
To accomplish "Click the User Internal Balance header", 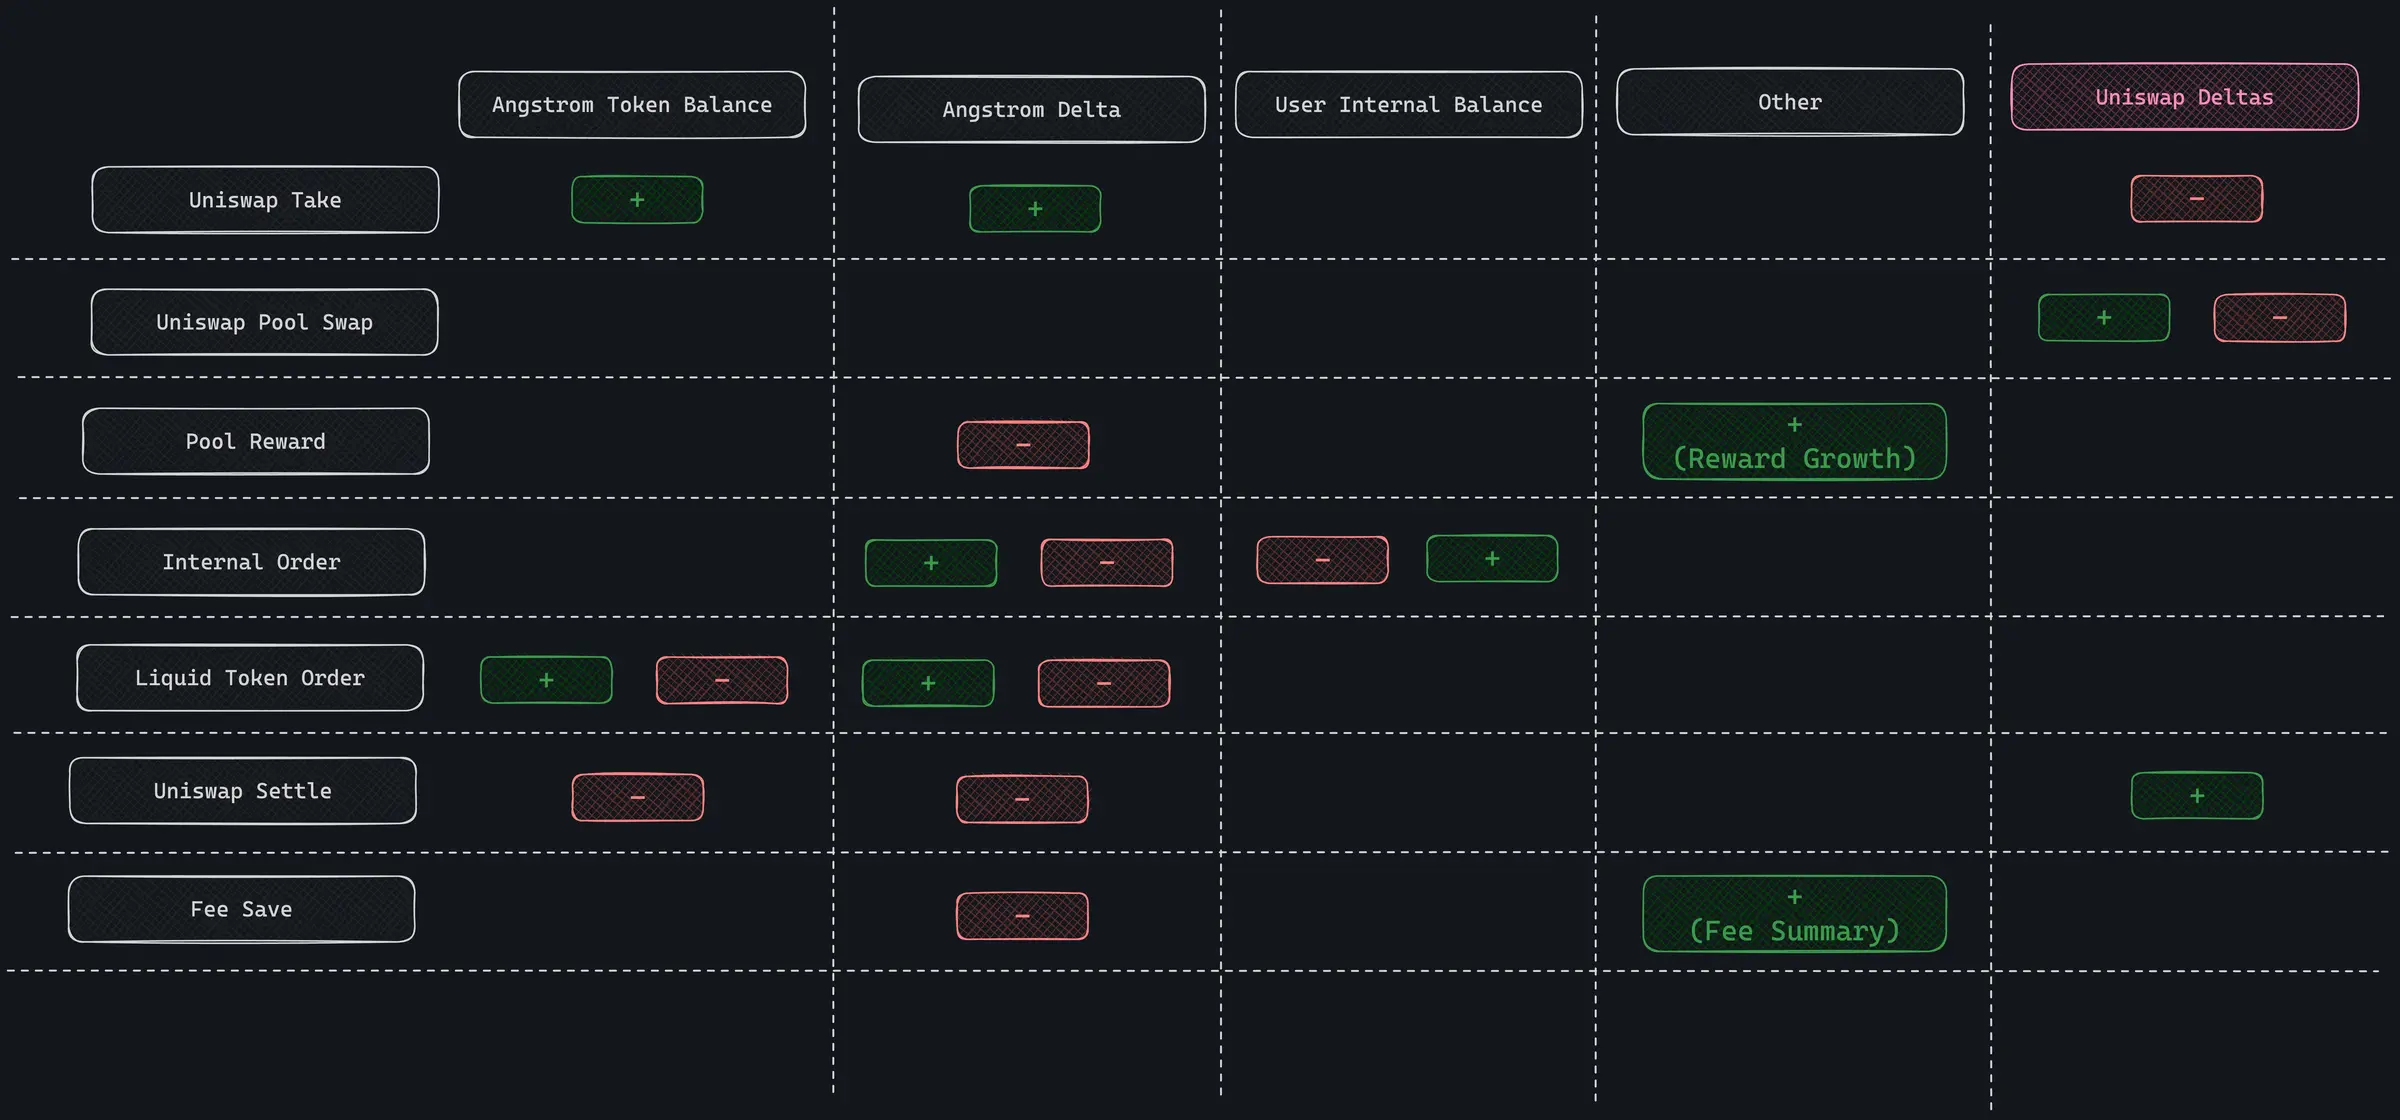I will click(1408, 104).
